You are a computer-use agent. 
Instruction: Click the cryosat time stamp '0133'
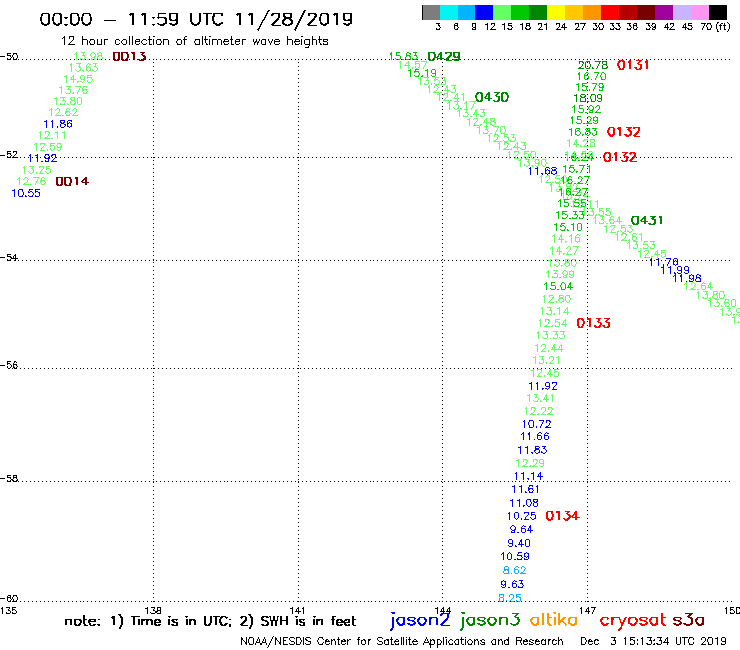(594, 323)
